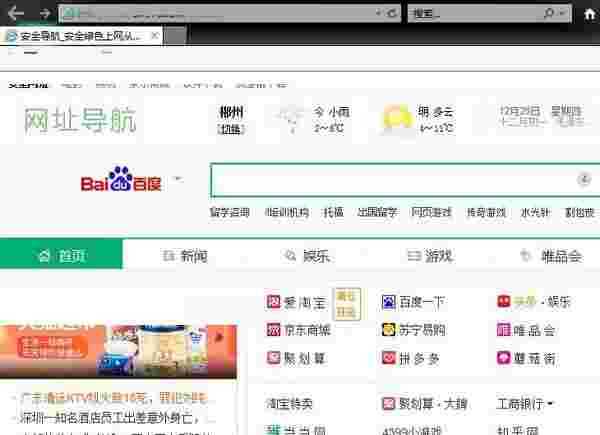This screenshot has width=600, height=435.
Task: Switch to the 首页 tab
Action: point(61,255)
